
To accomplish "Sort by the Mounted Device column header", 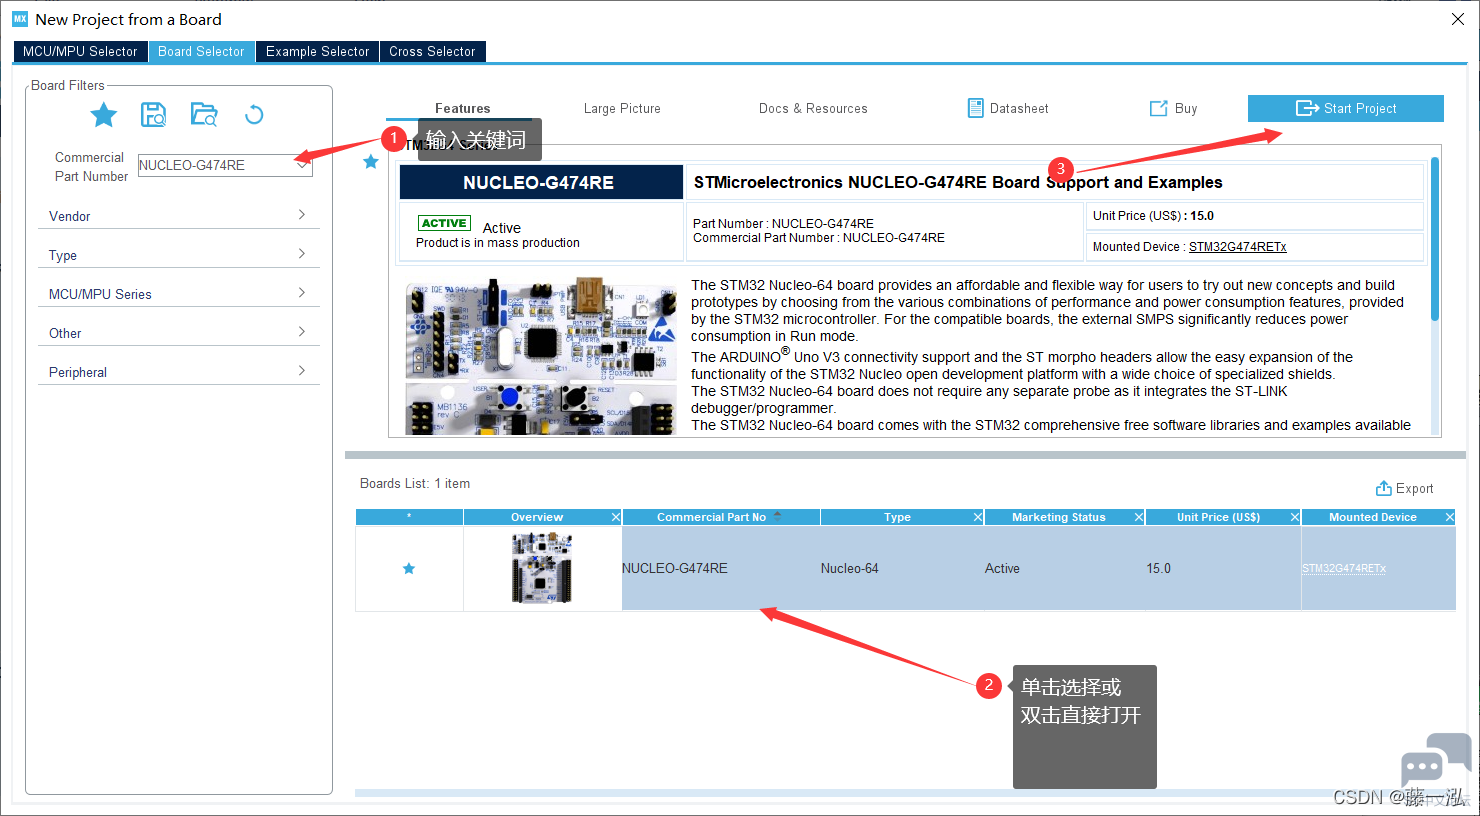I will point(1373,517).
